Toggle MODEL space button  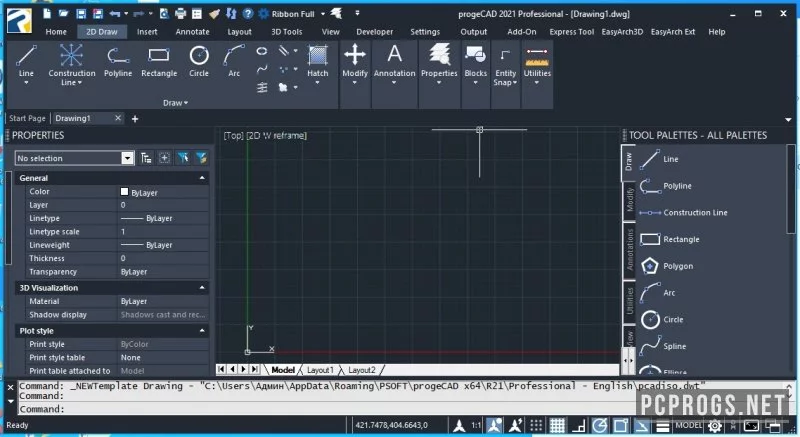click(x=688, y=425)
